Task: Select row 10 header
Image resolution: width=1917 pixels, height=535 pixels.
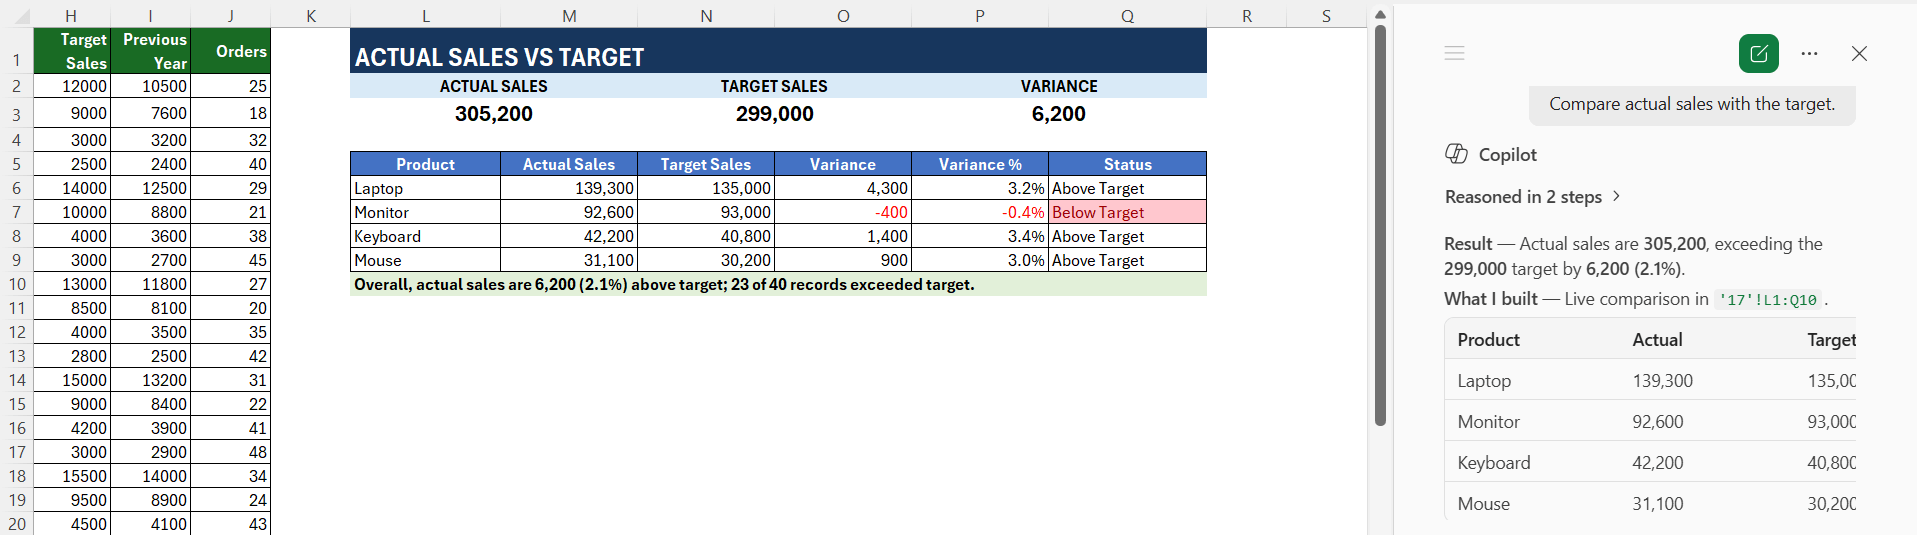Action: pyautogui.click(x=17, y=284)
